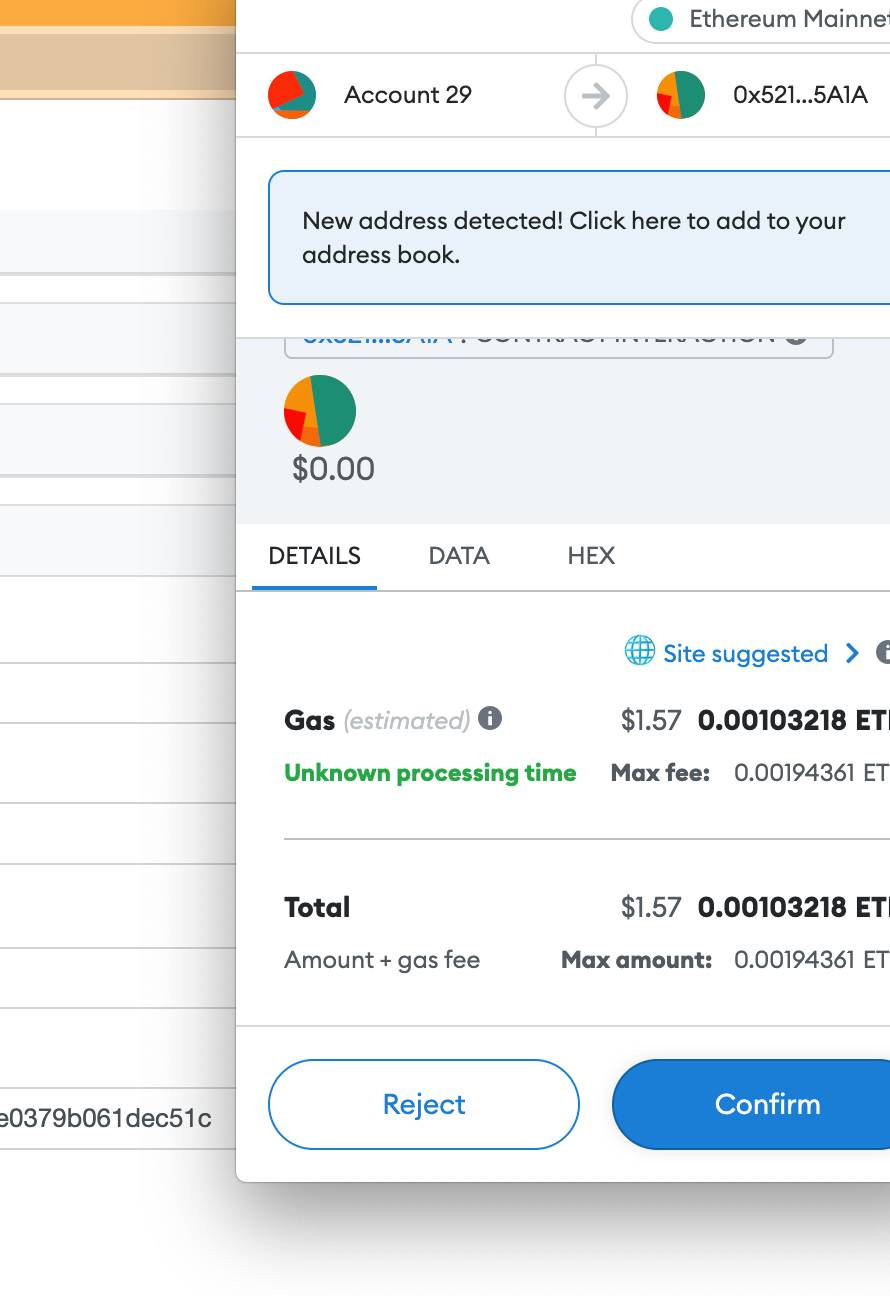Click the recipient address 0x521...5A1A
Viewport: 890px width, 1296px height.
coord(800,95)
